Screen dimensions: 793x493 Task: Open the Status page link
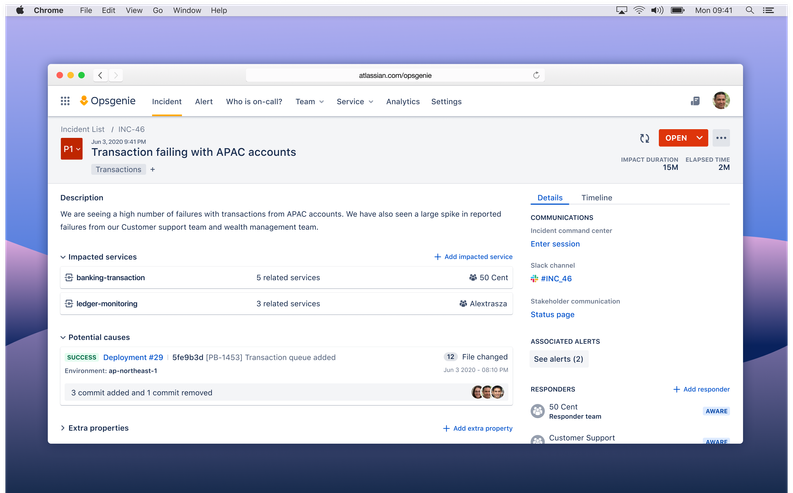pyautogui.click(x=552, y=315)
